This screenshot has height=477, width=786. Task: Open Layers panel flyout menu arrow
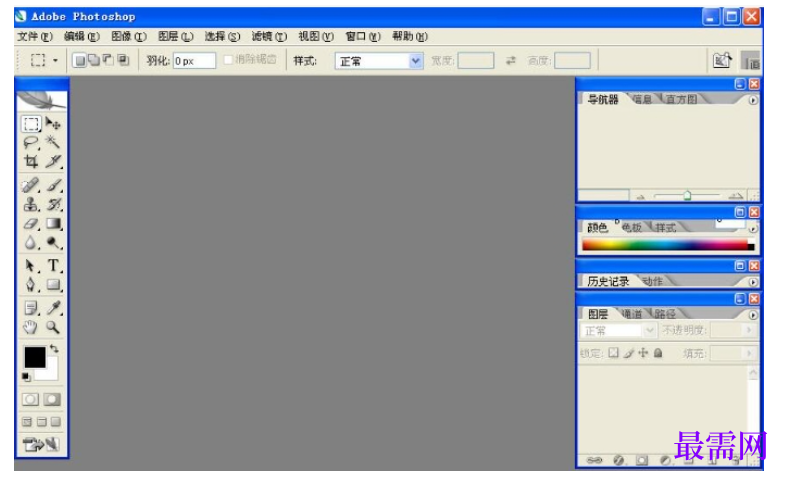(753, 315)
